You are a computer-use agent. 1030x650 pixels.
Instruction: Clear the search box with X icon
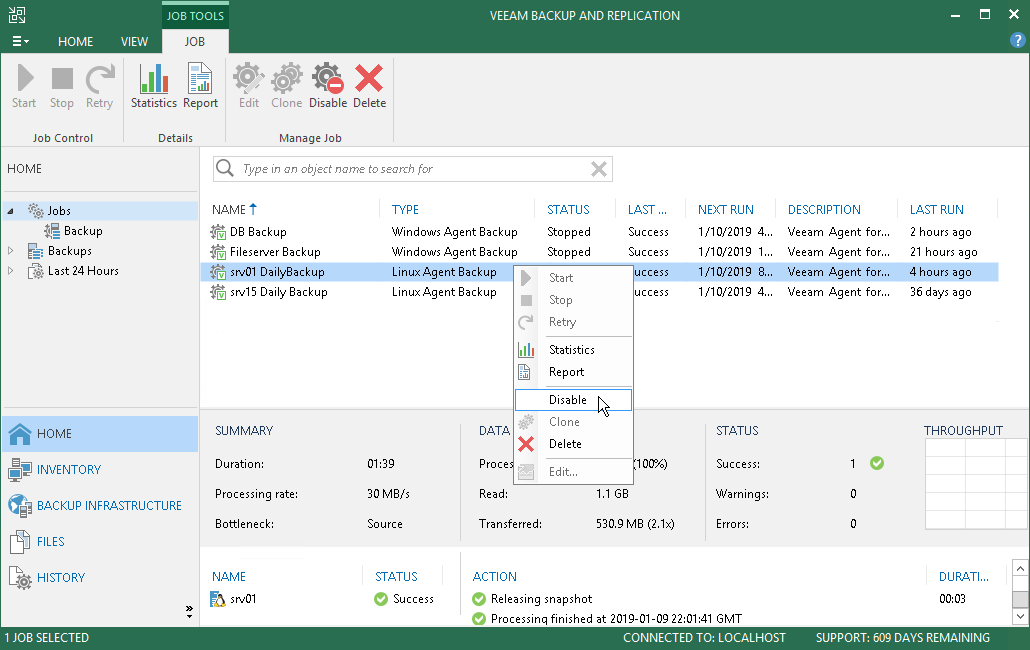[598, 169]
